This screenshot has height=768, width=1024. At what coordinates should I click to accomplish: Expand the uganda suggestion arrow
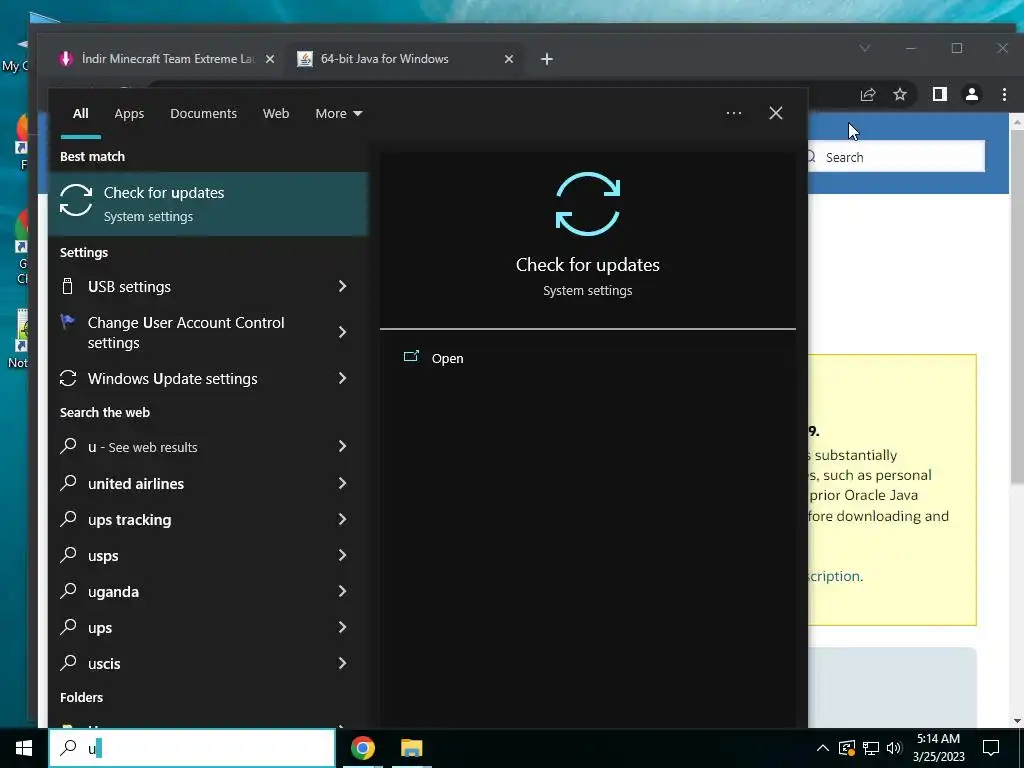342,591
